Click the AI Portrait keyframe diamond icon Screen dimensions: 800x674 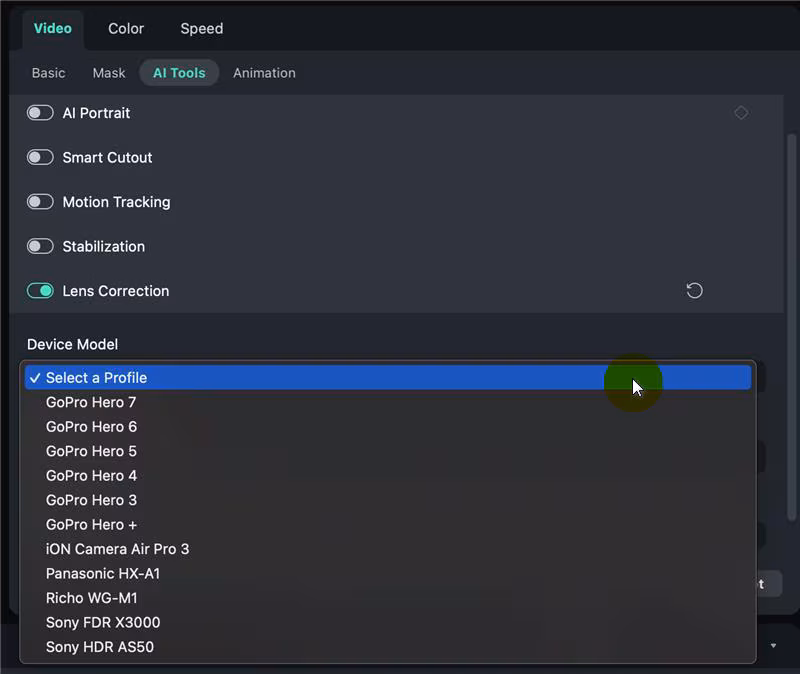pos(741,113)
